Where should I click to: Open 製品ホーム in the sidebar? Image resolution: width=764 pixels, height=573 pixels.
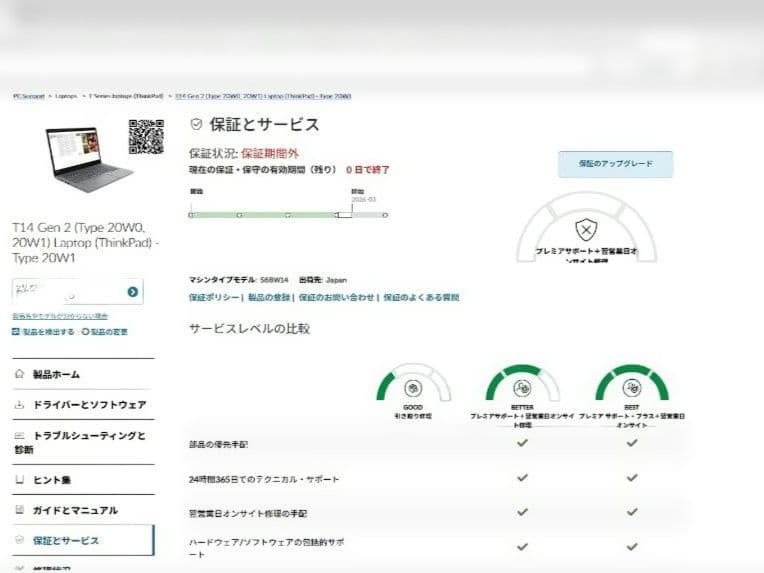[83, 374]
